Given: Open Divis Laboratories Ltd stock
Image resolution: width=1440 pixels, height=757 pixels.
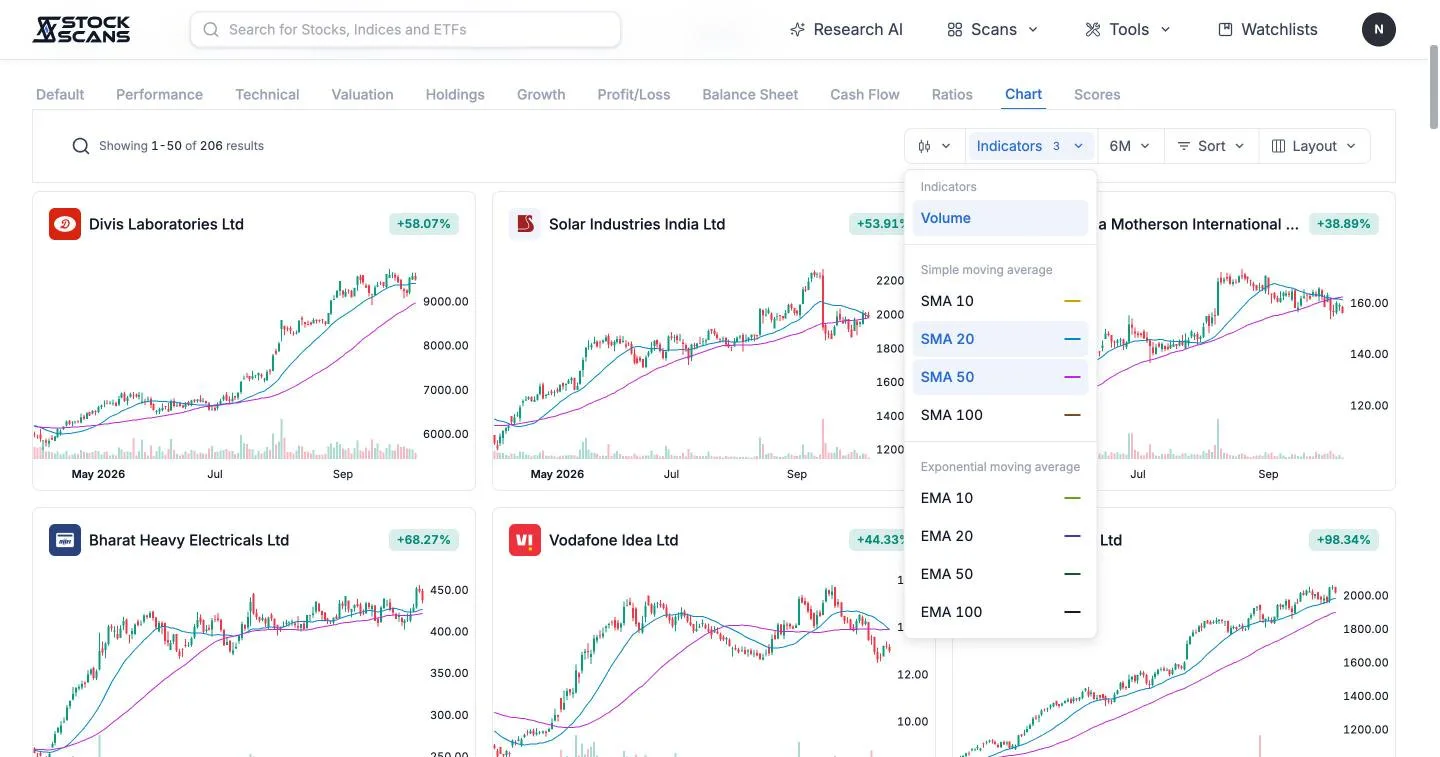Looking at the screenshot, I should pyautogui.click(x=166, y=224).
